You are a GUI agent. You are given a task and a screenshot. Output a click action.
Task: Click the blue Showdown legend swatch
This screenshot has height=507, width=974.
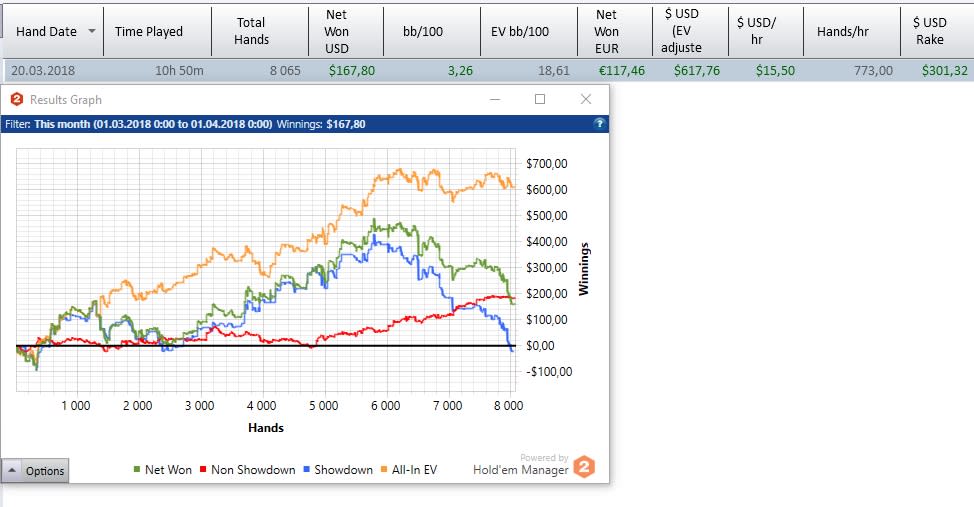click(306, 470)
